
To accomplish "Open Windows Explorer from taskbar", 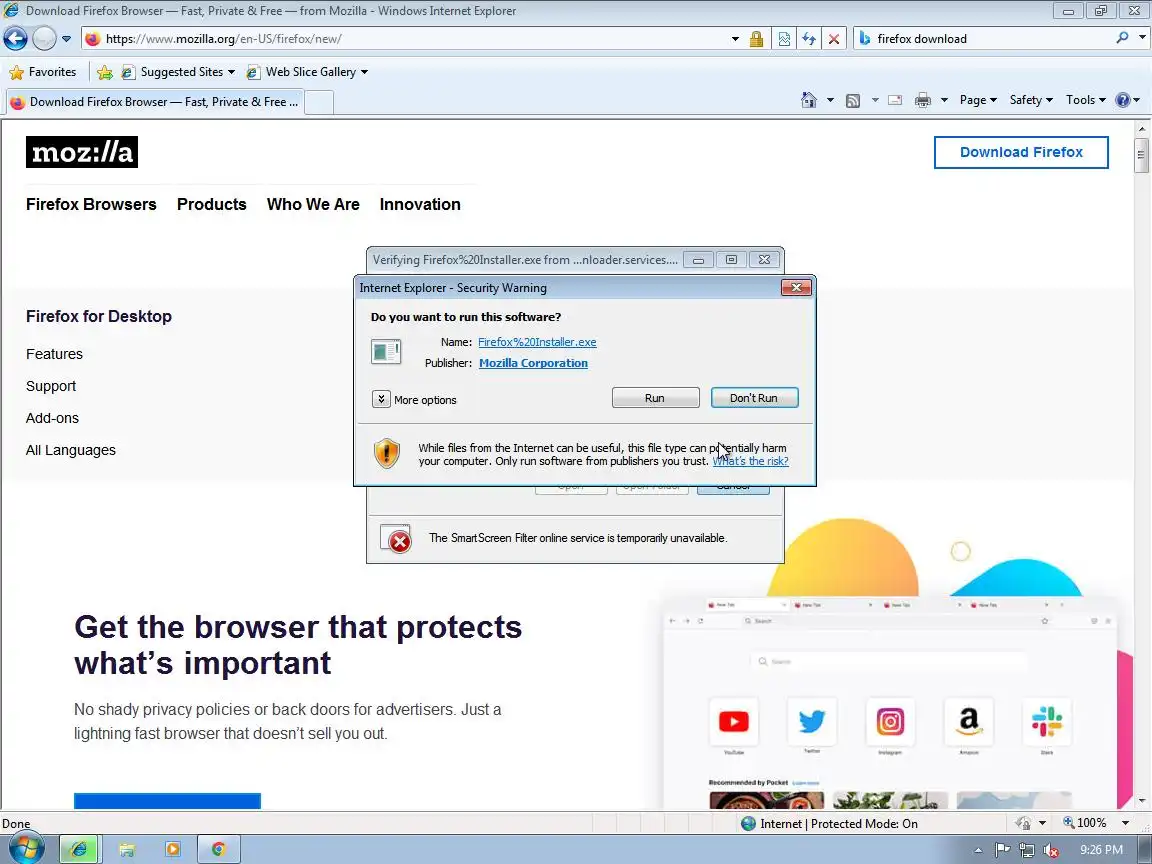I will 127,849.
